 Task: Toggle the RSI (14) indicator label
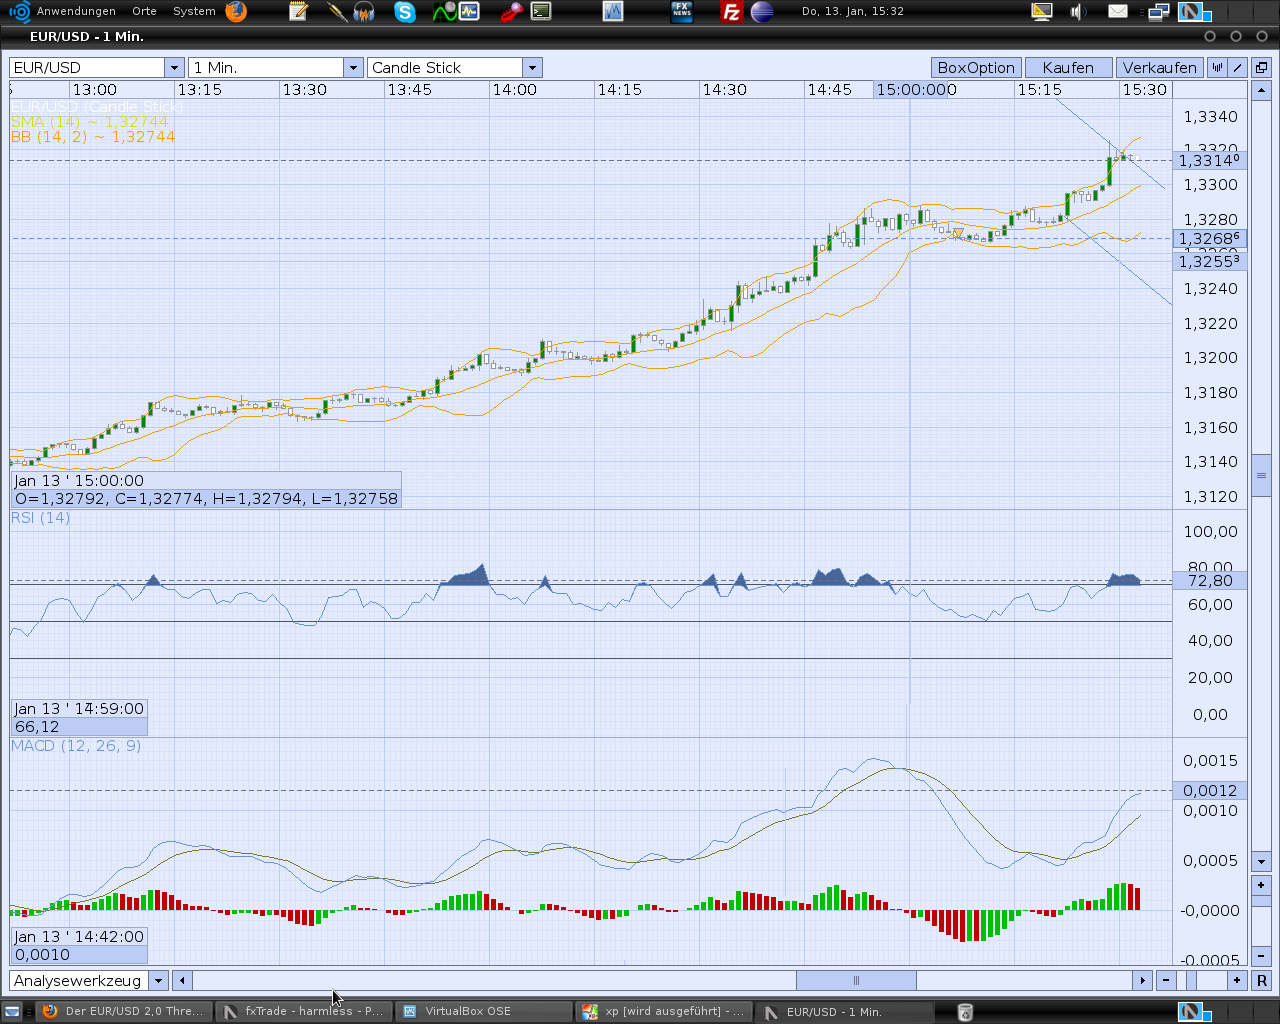click(40, 517)
